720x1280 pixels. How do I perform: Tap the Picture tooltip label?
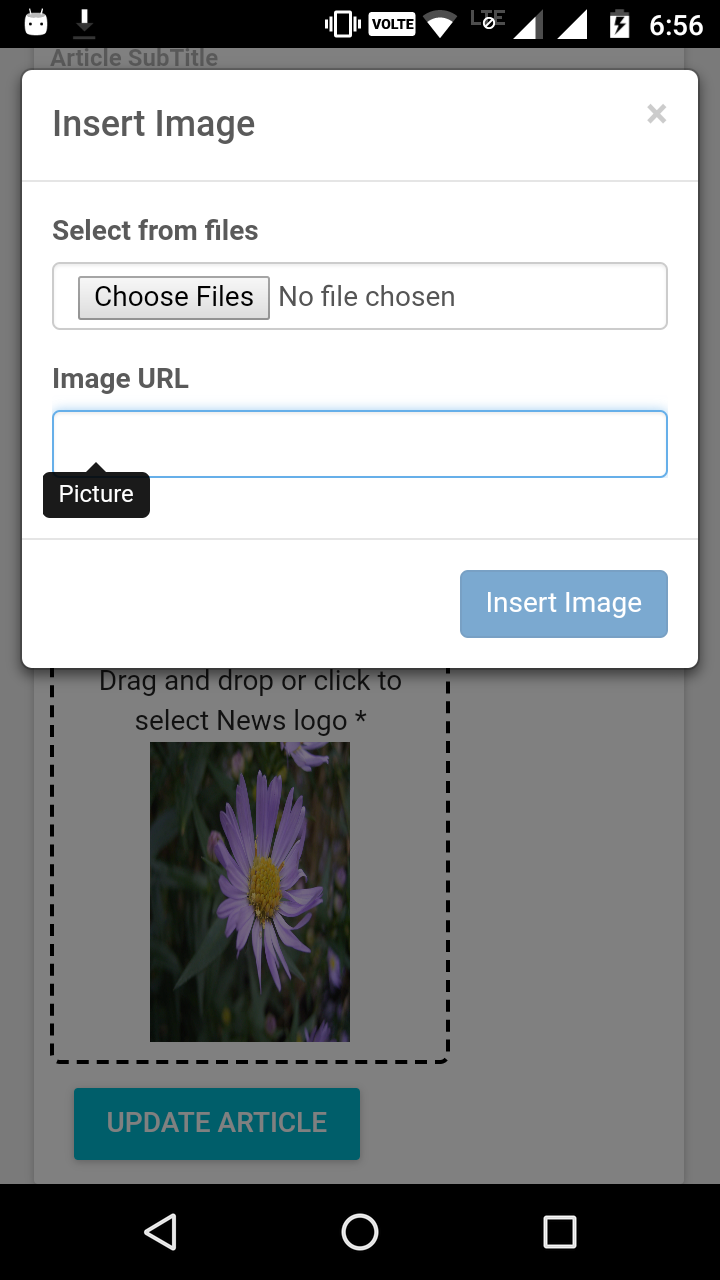[96, 494]
